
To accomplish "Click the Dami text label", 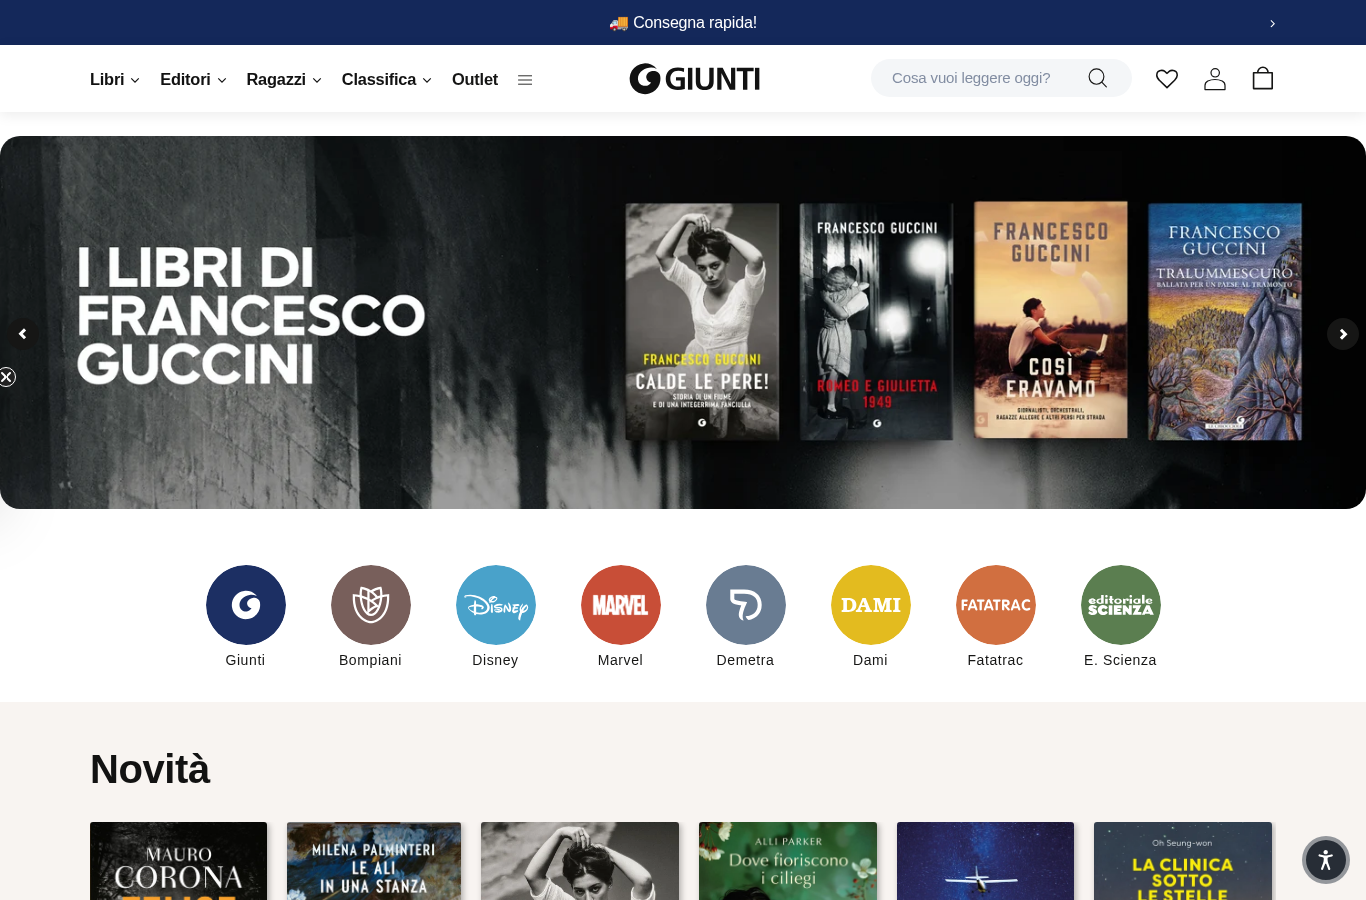I will [x=871, y=660].
